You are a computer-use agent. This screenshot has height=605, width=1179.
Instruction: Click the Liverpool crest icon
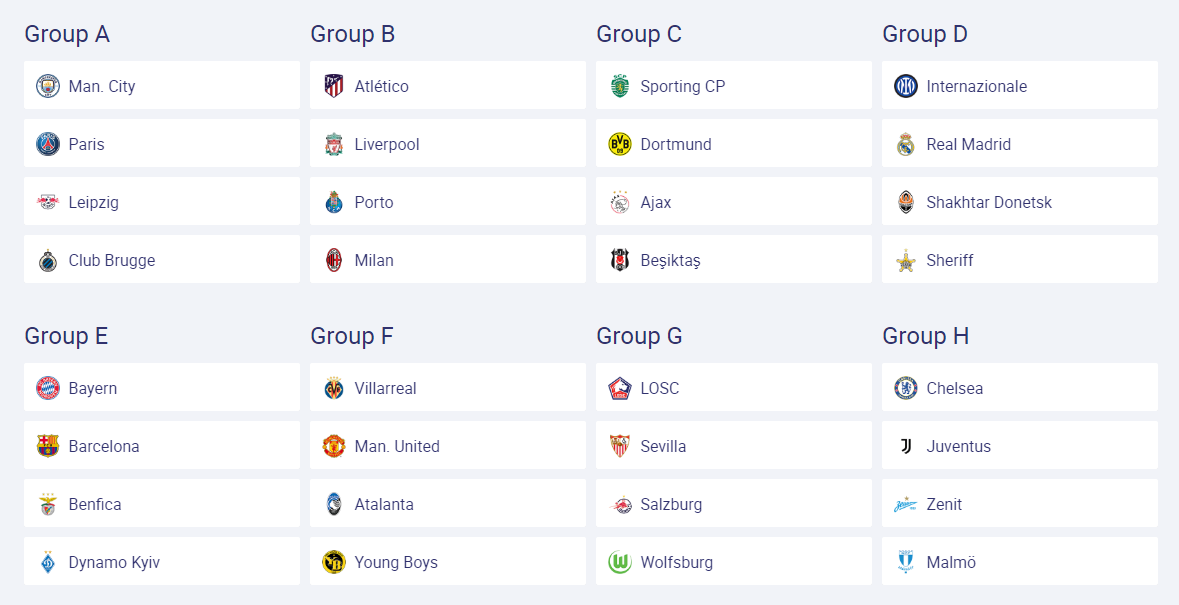click(x=334, y=144)
